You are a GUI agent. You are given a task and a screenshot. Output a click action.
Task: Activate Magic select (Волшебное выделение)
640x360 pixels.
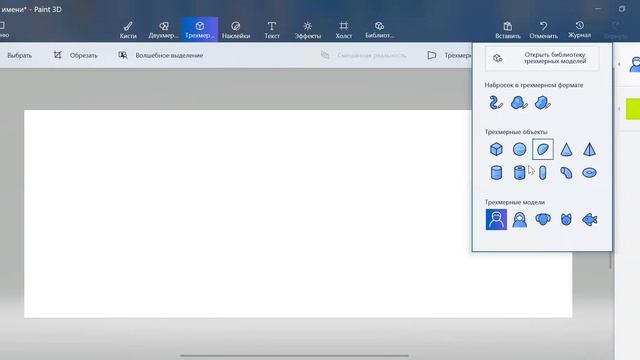[161, 55]
